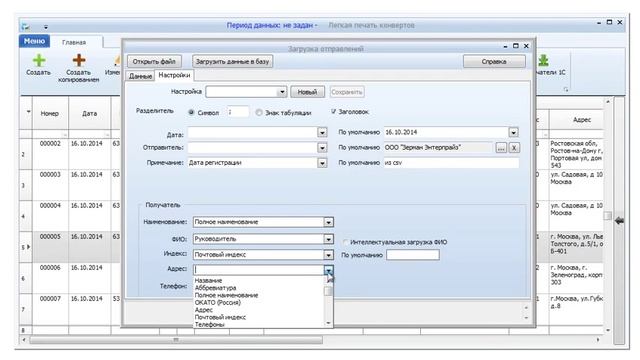This screenshot has height=360, width=640.
Task: Expand the Индекс dropdown
Action: pos(328,255)
